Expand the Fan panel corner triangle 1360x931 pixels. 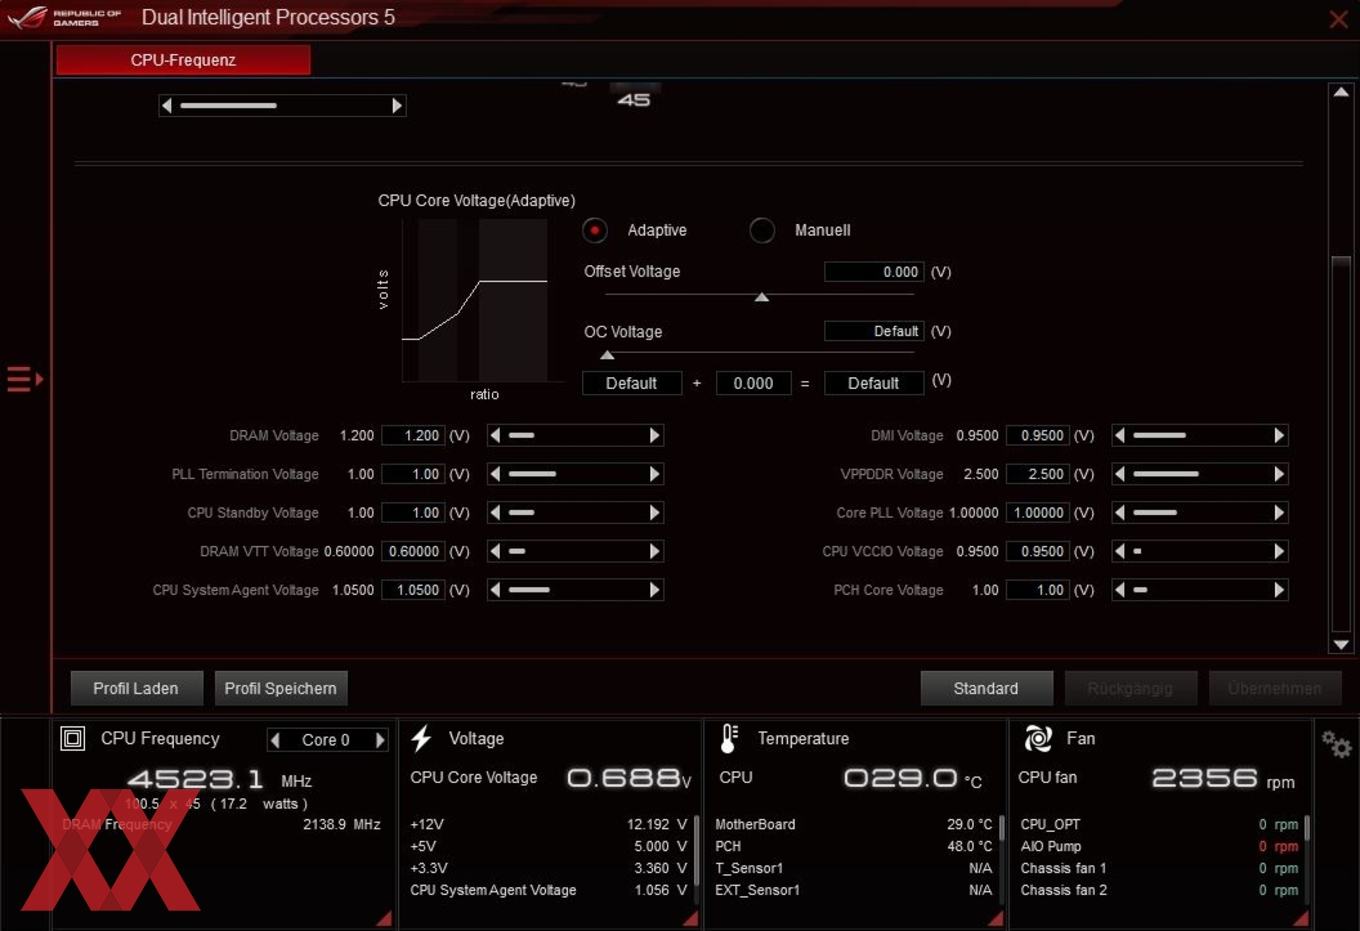(x=1300, y=918)
